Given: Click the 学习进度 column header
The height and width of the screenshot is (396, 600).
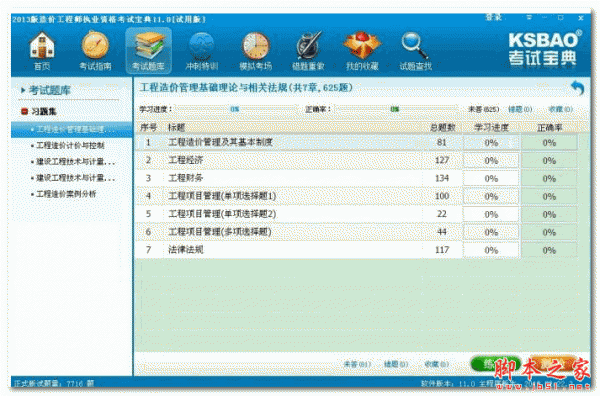Looking at the screenshot, I should [491, 127].
